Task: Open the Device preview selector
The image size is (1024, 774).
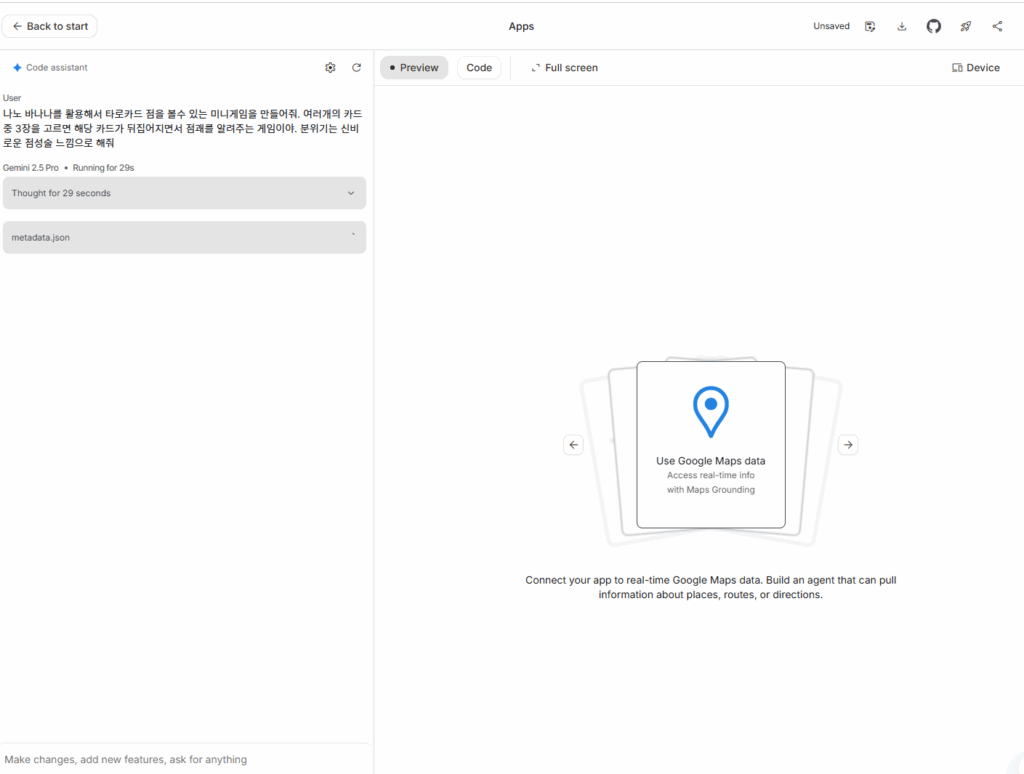Action: pyautogui.click(x=975, y=68)
